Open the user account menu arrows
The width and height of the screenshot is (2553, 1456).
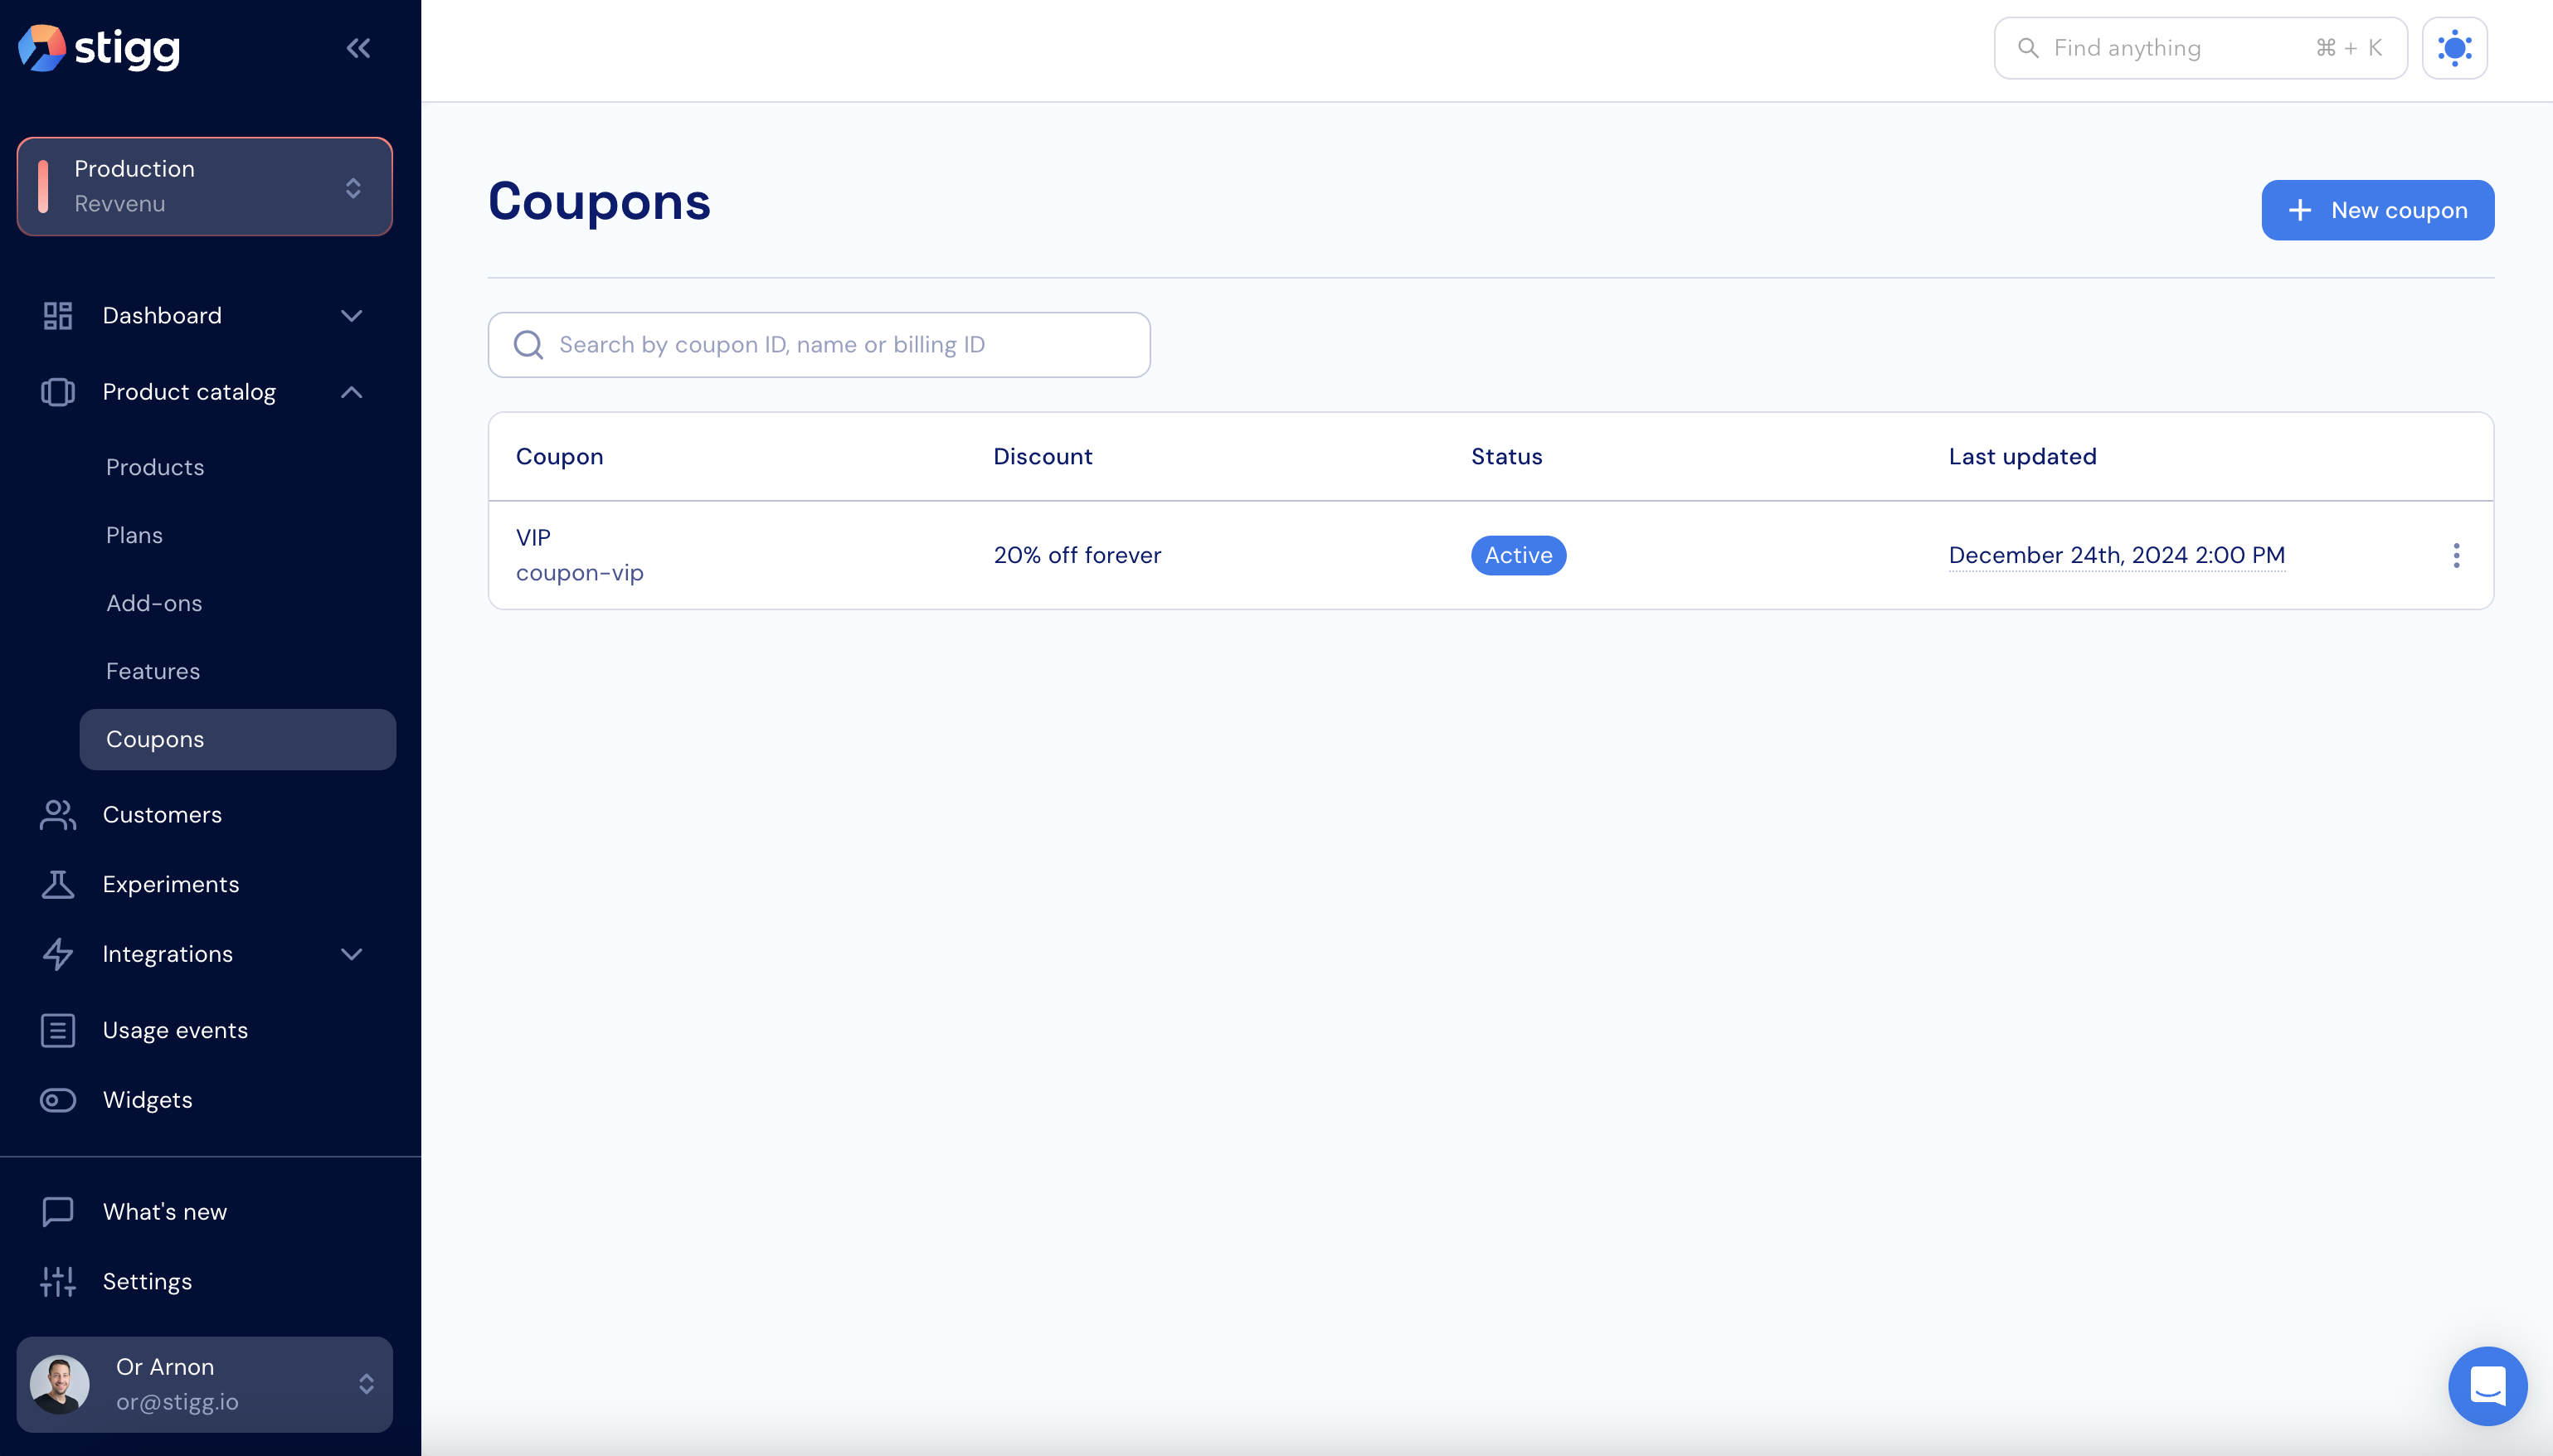click(366, 1384)
